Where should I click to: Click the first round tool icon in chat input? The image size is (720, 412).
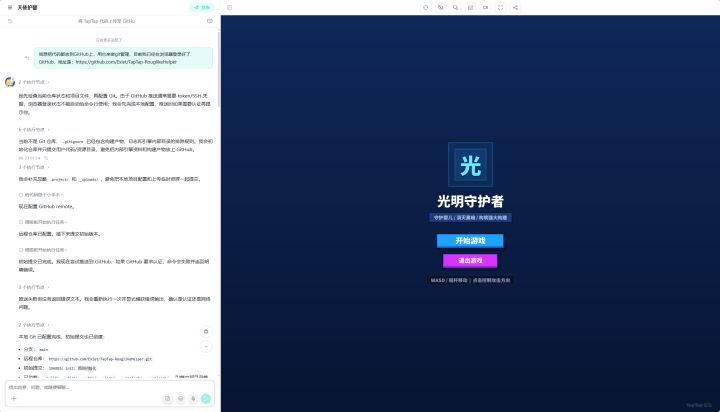[168, 399]
